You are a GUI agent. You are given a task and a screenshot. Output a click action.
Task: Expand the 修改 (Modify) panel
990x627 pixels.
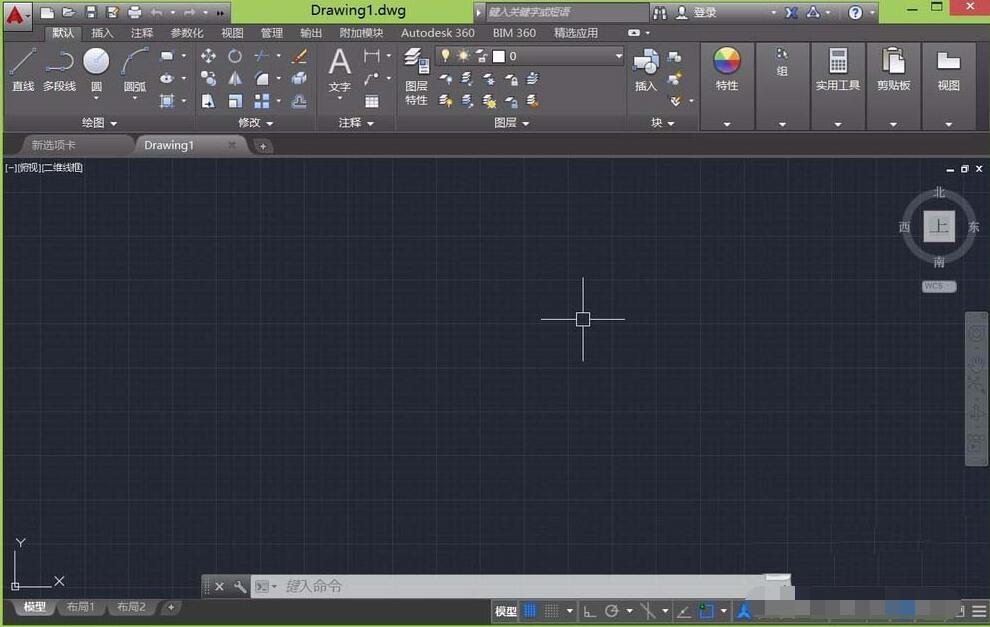pyautogui.click(x=255, y=122)
